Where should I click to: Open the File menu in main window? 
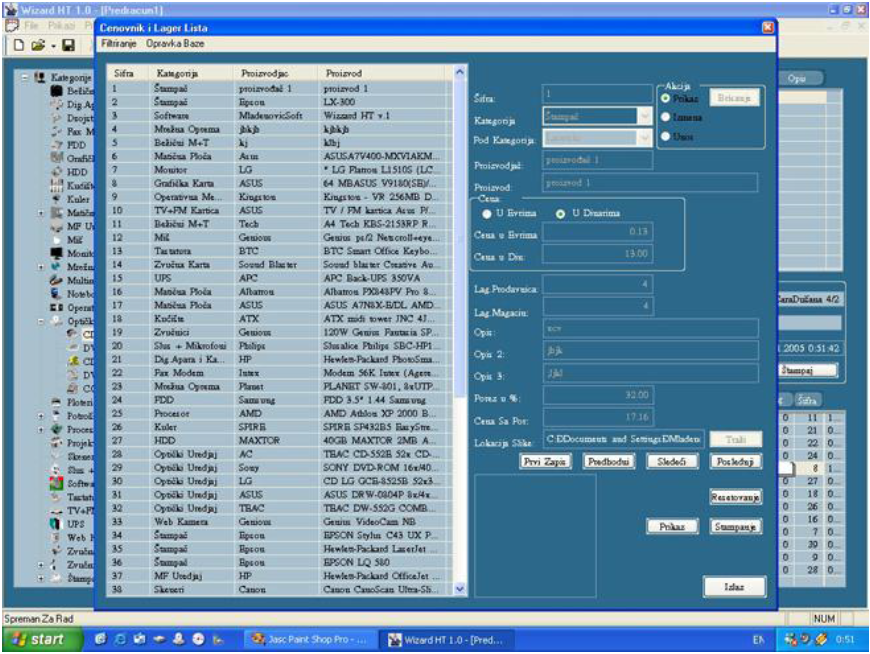31,26
